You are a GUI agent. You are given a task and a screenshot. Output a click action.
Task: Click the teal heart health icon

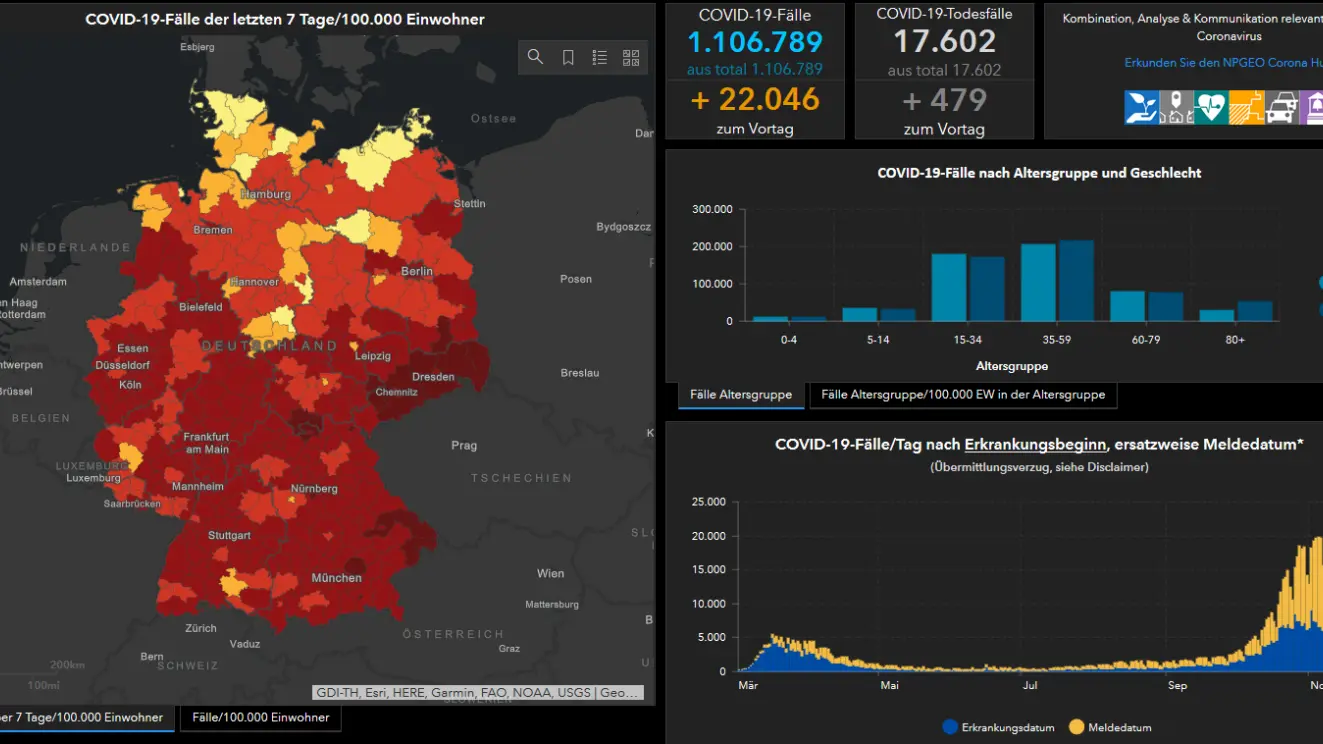click(1211, 107)
